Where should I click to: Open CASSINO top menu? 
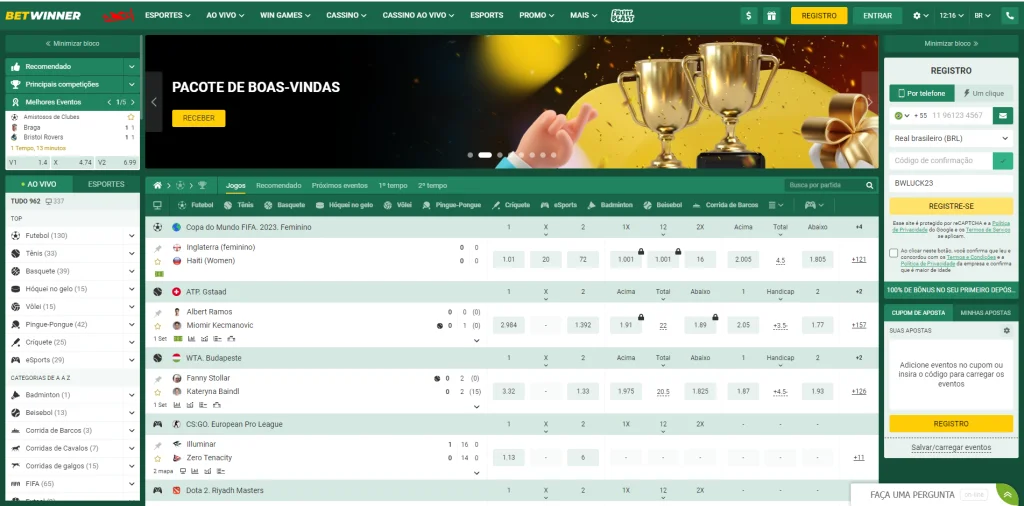(x=346, y=16)
